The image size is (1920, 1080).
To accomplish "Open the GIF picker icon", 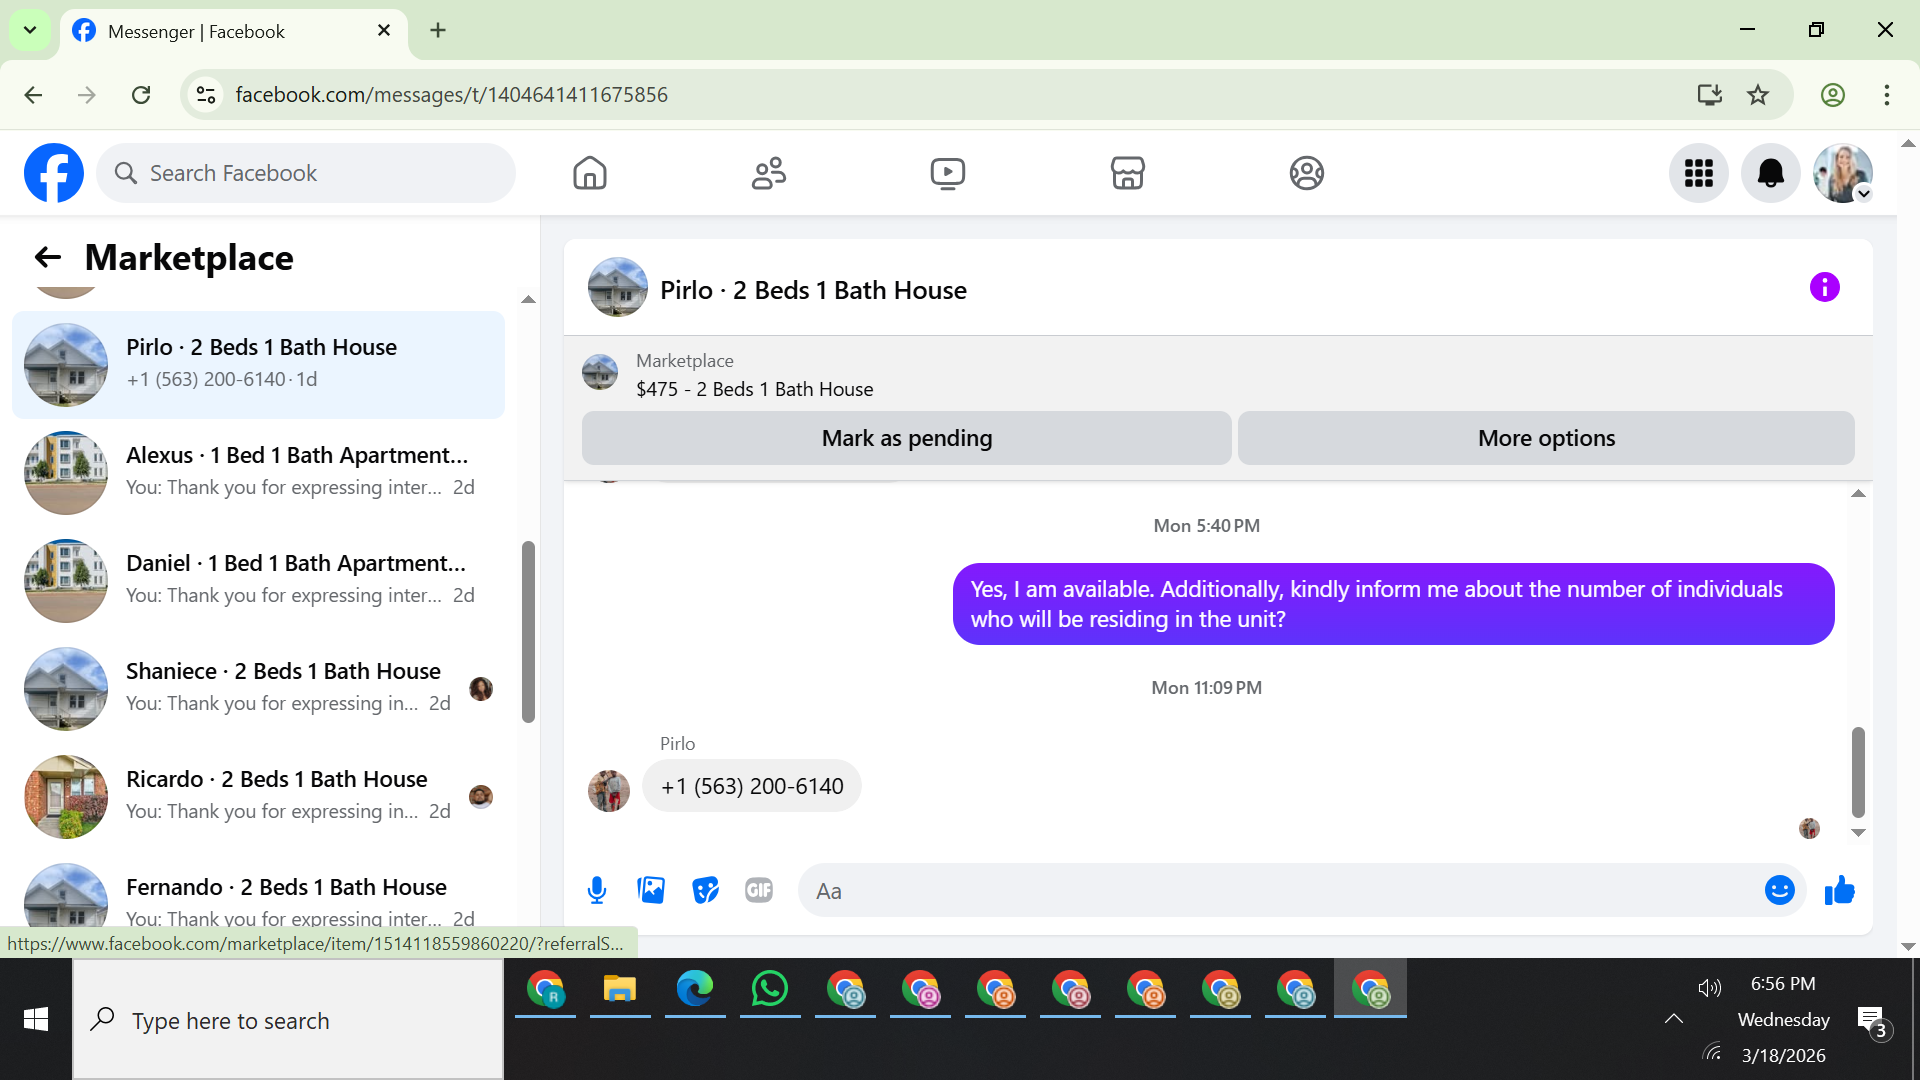I will pyautogui.click(x=759, y=890).
